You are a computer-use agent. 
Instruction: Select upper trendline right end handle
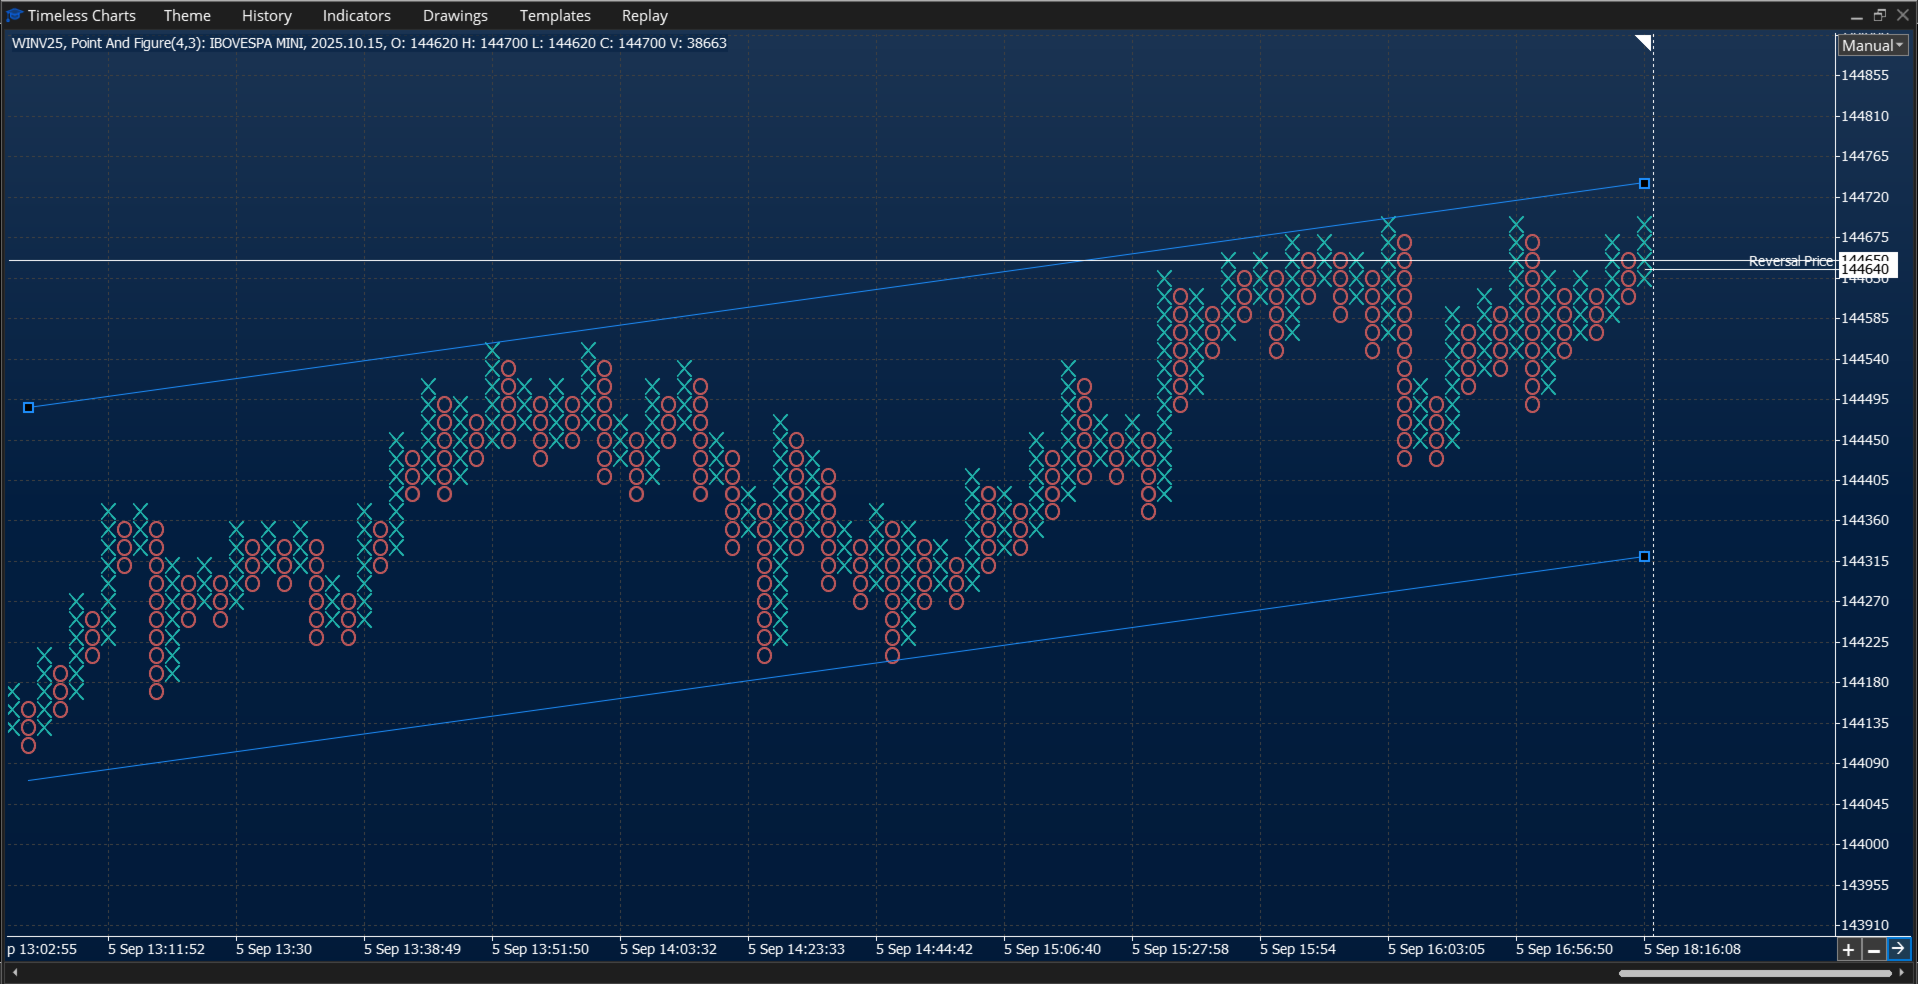pos(1644,184)
